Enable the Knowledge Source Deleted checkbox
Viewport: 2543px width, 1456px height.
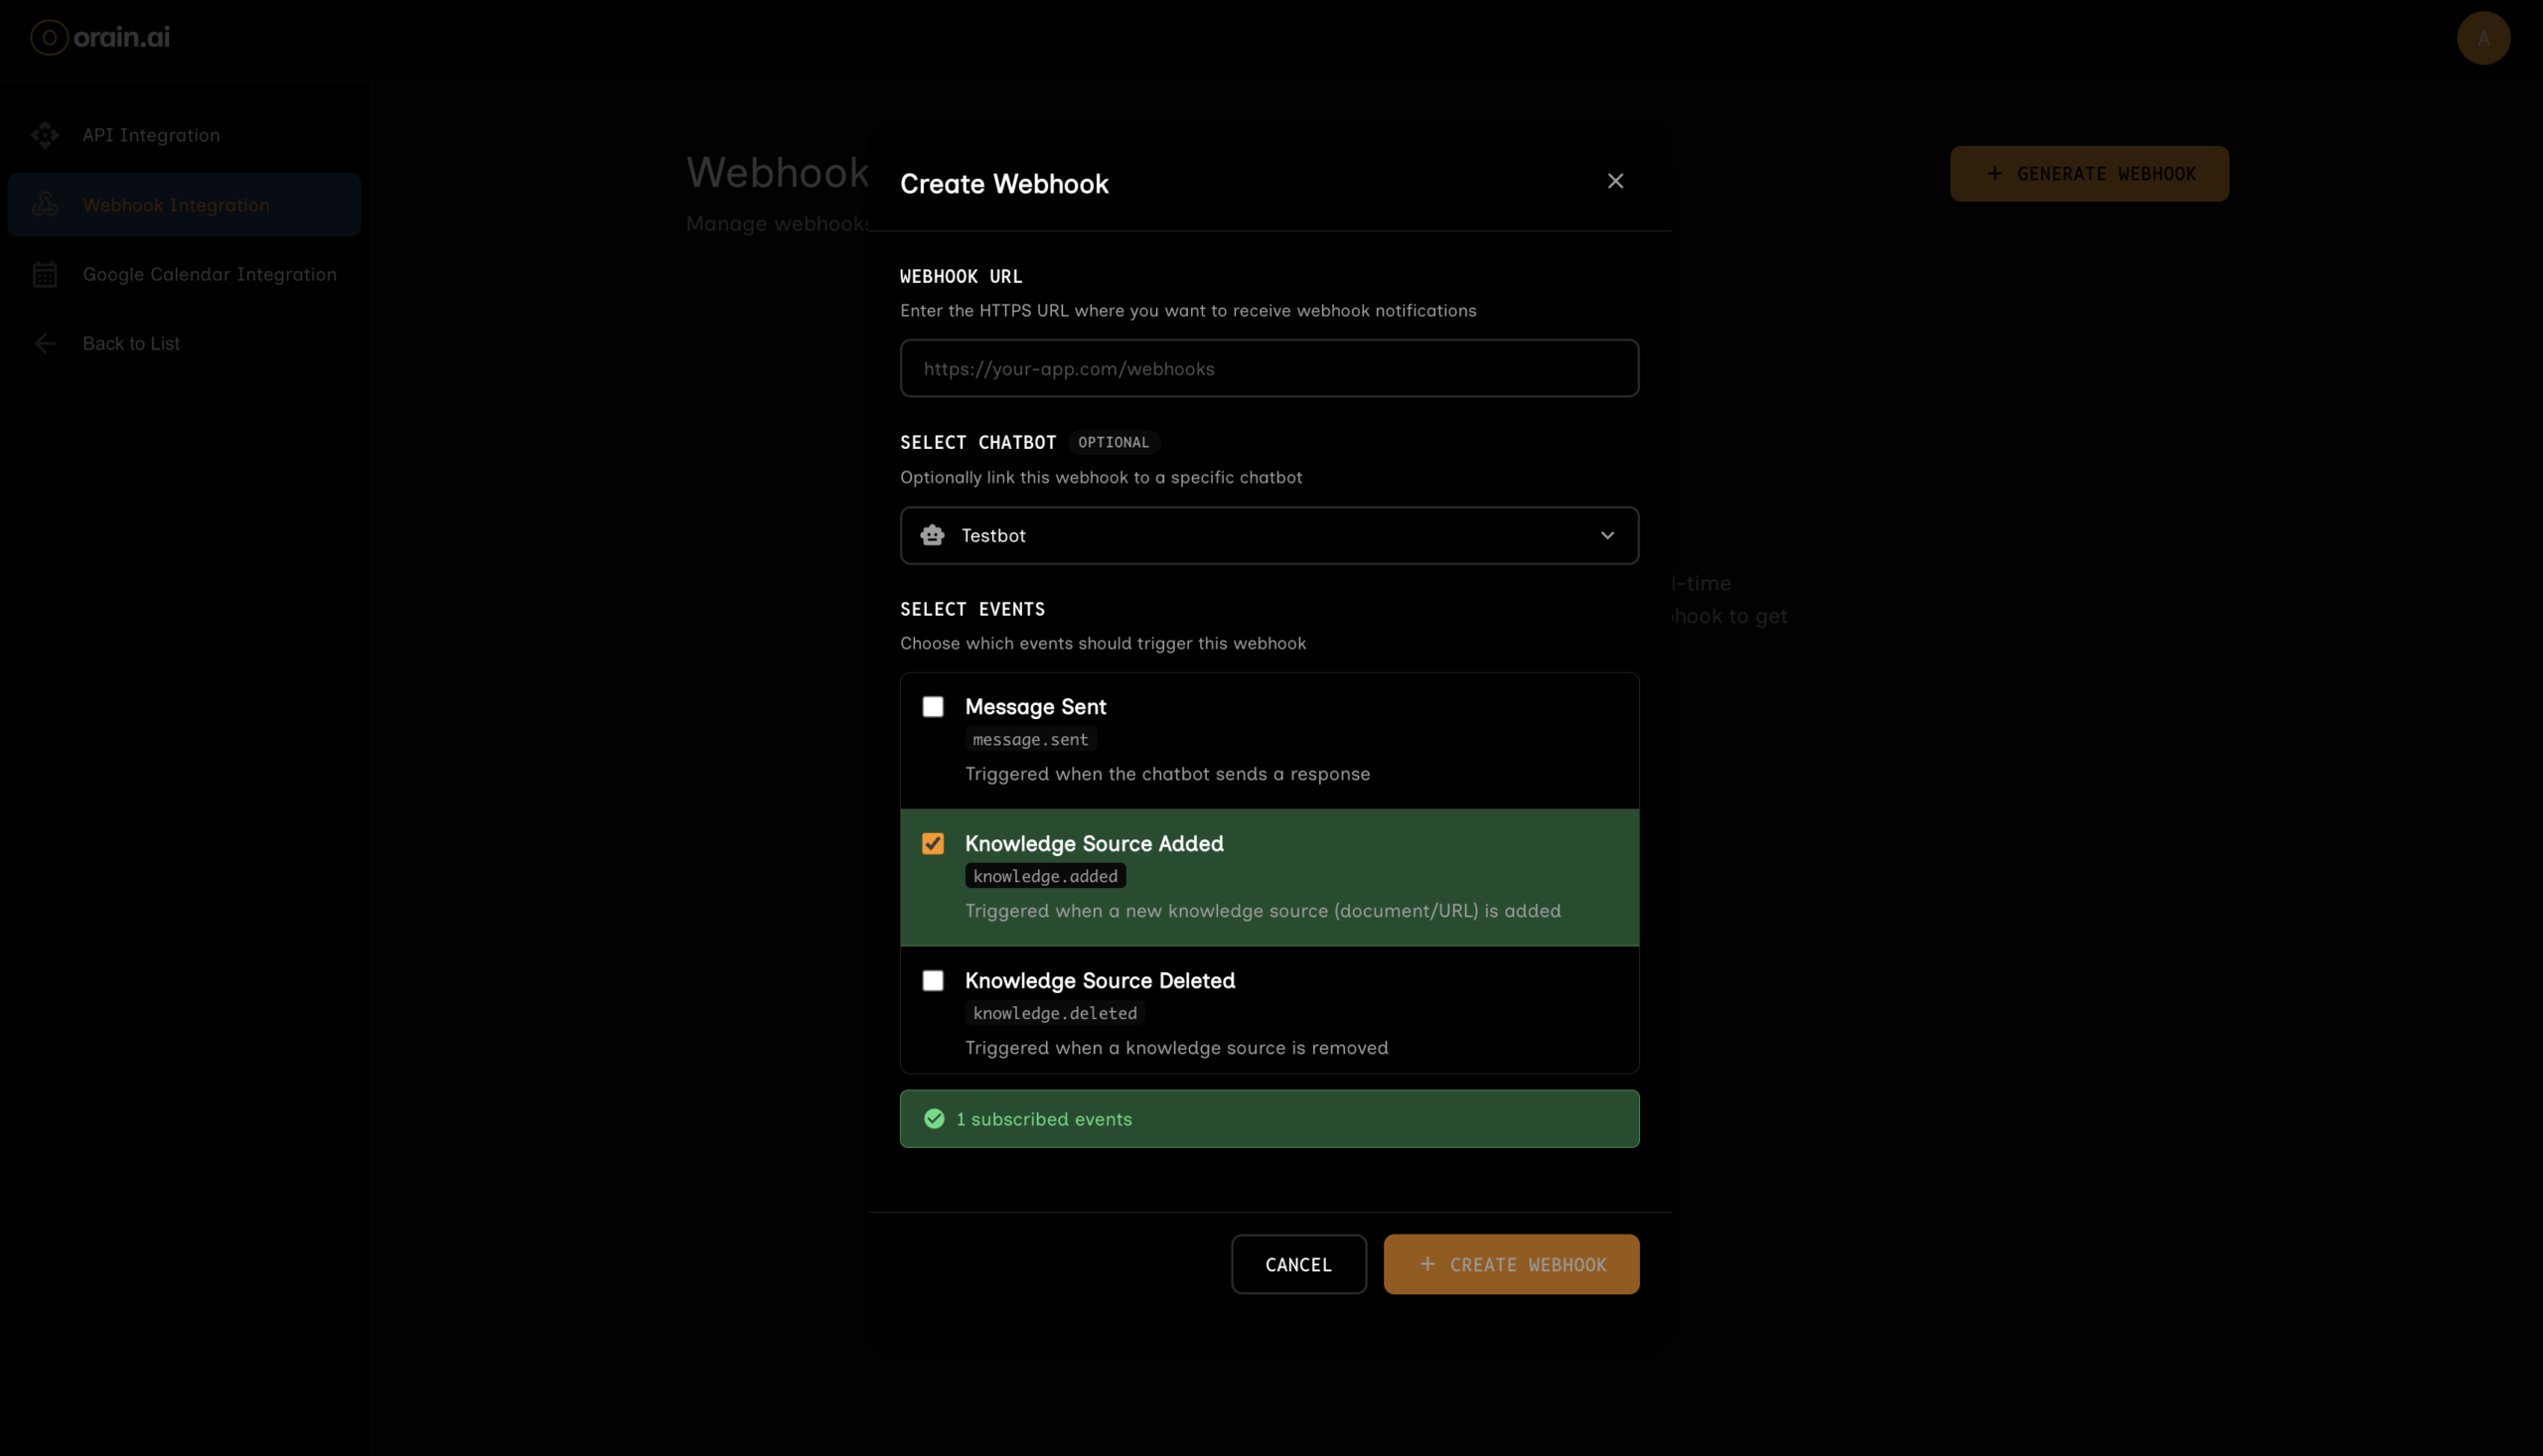pyautogui.click(x=933, y=981)
